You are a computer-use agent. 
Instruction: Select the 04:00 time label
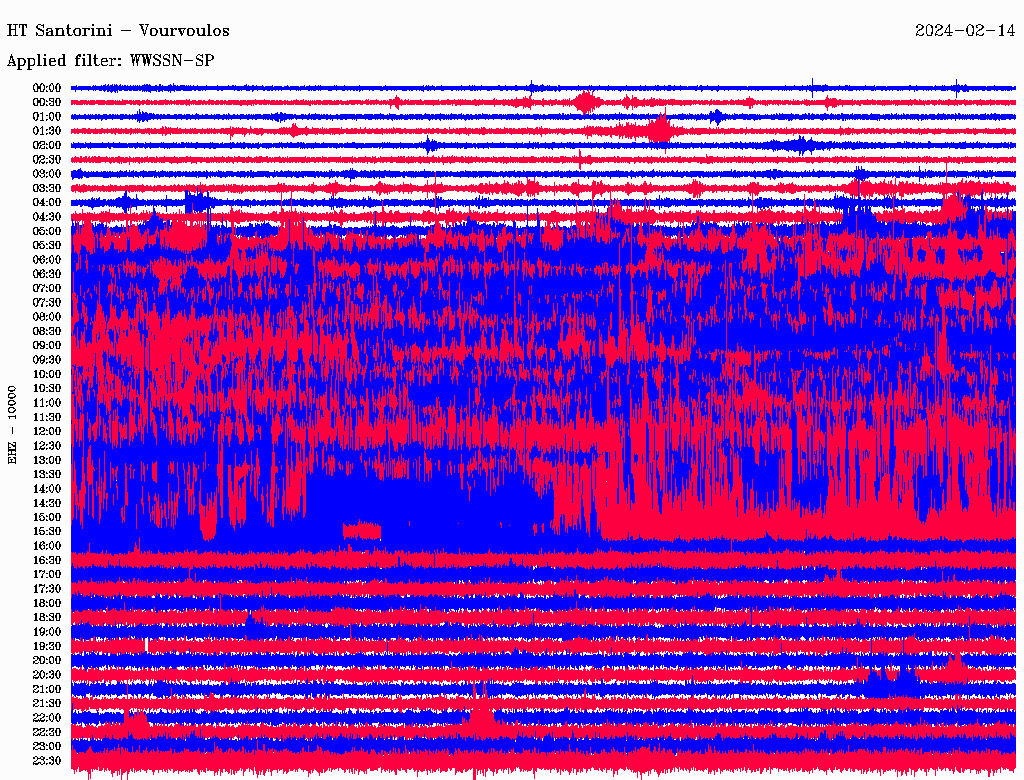coord(47,203)
